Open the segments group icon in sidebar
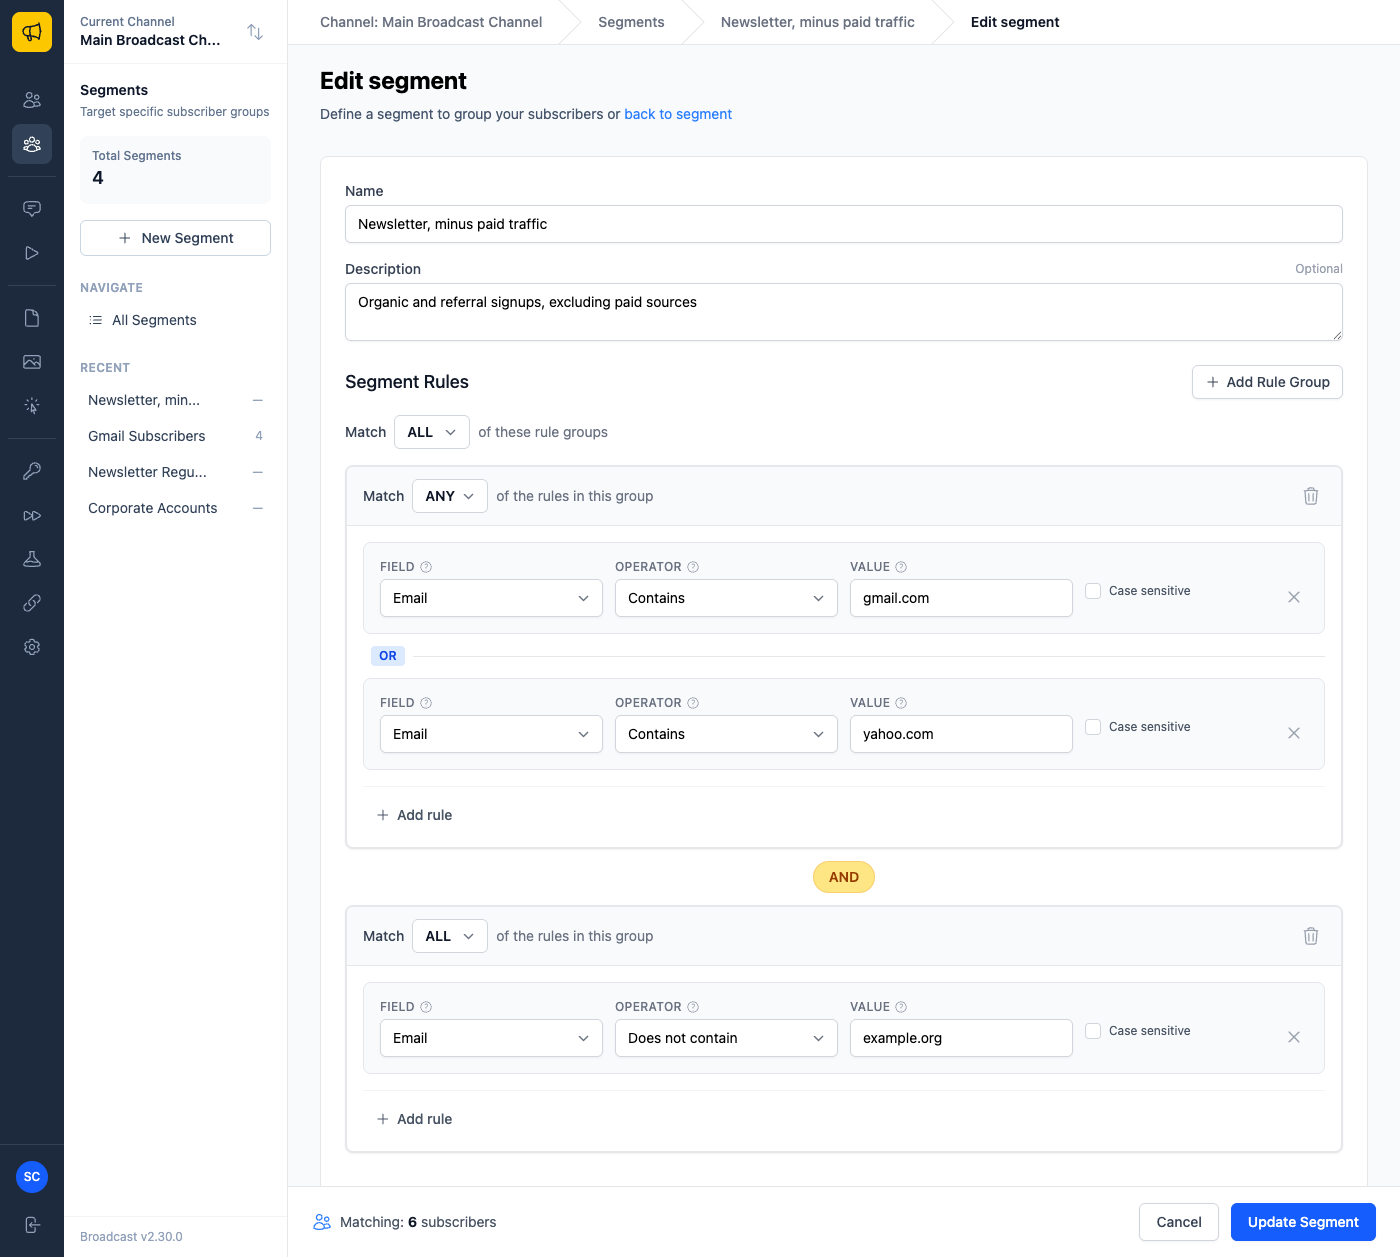1400x1257 pixels. click(x=32, y=144)
